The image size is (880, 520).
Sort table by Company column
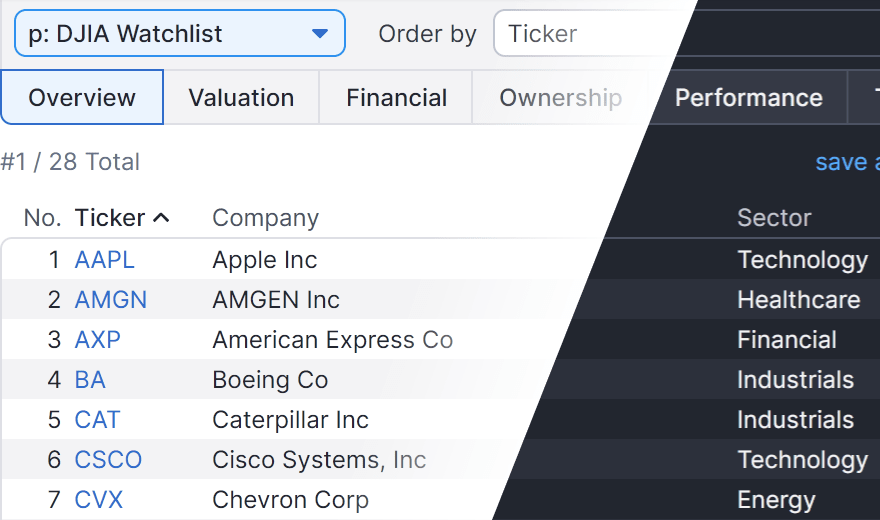click(x=265, y=218)
